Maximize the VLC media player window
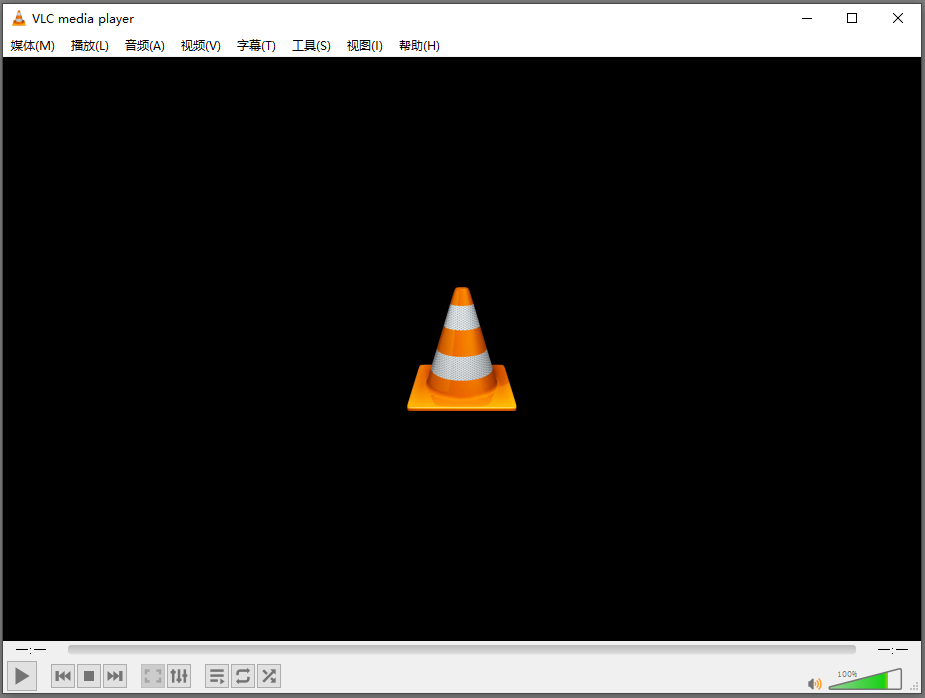The width and height of the screenshot is (925, 698). (x=852, y=18)
